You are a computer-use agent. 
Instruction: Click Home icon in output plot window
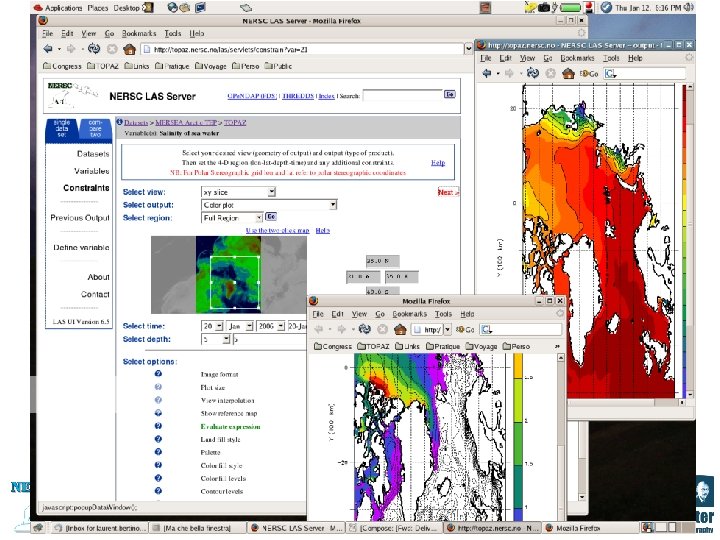pyautogui.click(x=568, y=74)
